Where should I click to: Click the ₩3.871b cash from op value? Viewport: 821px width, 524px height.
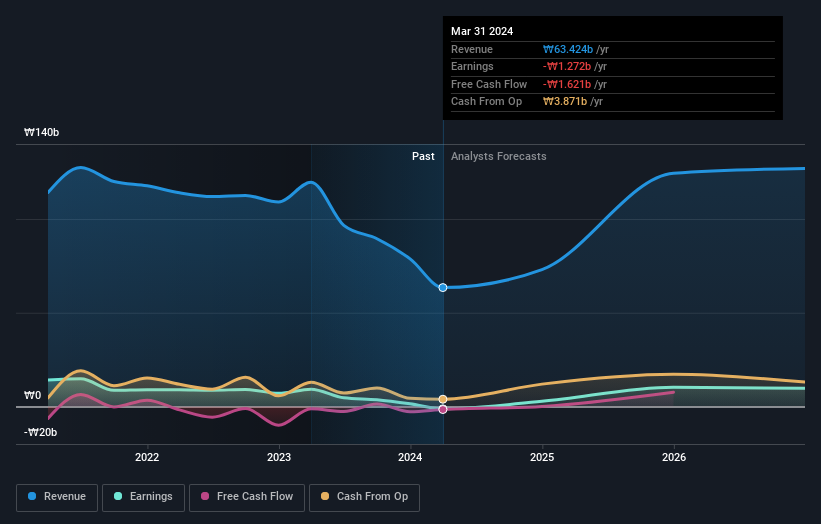coord(565,102)
